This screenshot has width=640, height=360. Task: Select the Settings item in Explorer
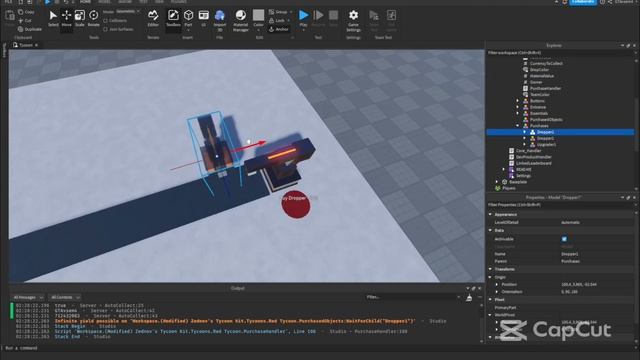click(523, 176)
